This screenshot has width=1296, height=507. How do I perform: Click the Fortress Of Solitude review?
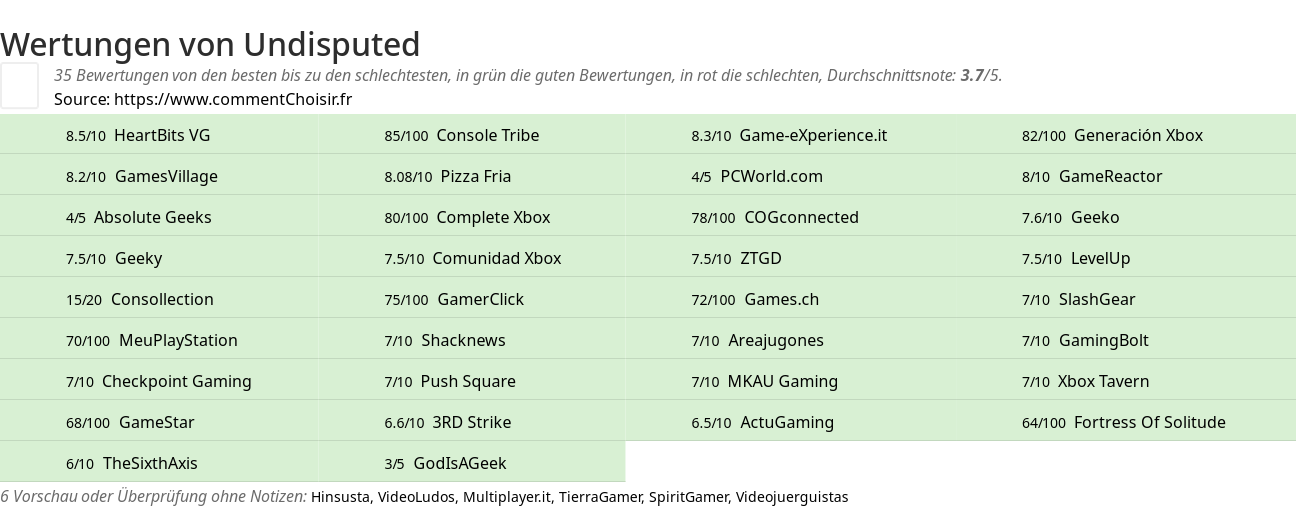point(1149,422)
